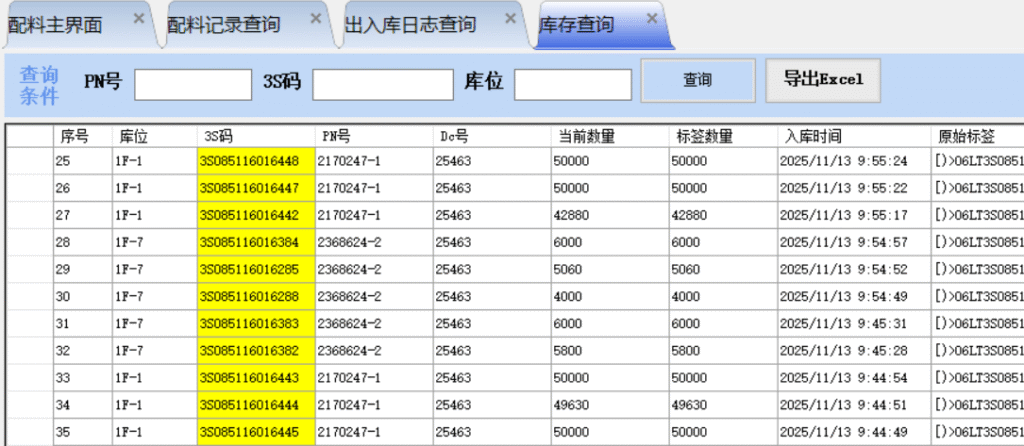1024x446 pixels.
Task: Click 原始标签 cell in row 31
Action: (x=978, y=324)
